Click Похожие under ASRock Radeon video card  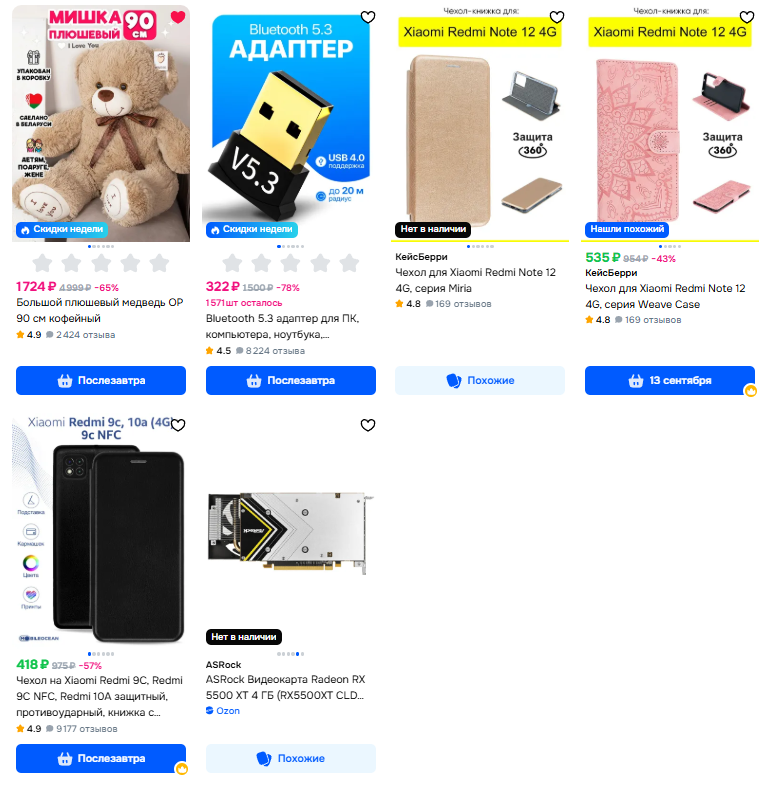291,758
